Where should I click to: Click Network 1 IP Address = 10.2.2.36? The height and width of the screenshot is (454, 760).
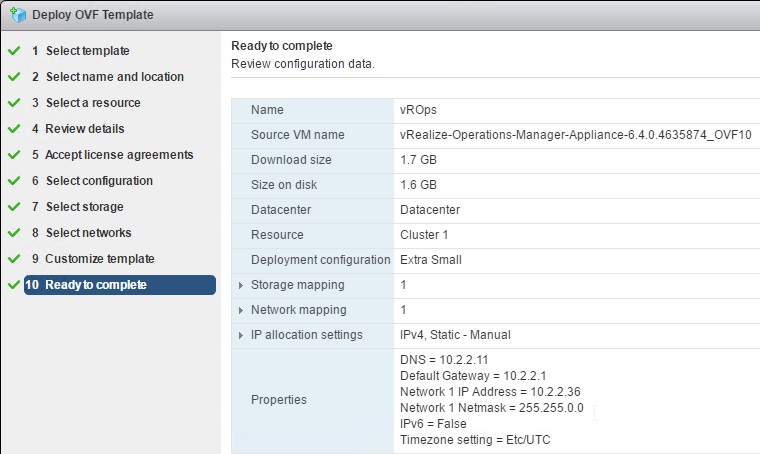[490, 392]
